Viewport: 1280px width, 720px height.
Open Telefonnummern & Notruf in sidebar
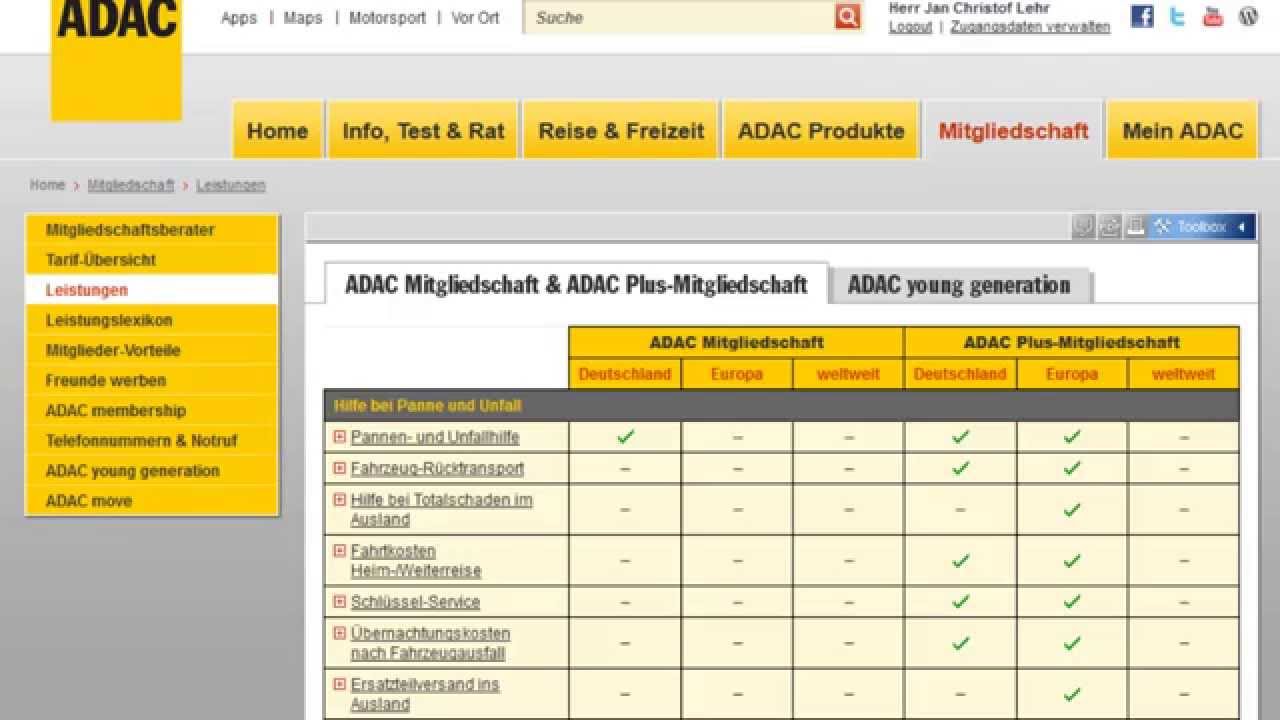pyautogui.click(x=152, y=440)
